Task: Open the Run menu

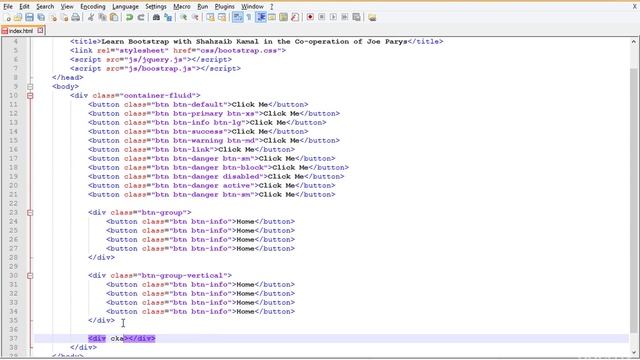Action: click(x=202, y=7)
